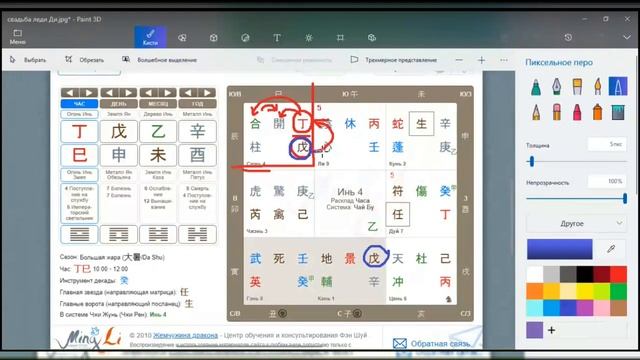This screenshot has height=360, width=640.
Task: Open the Canvas crop-frame tab
Action: pos(340,38)
